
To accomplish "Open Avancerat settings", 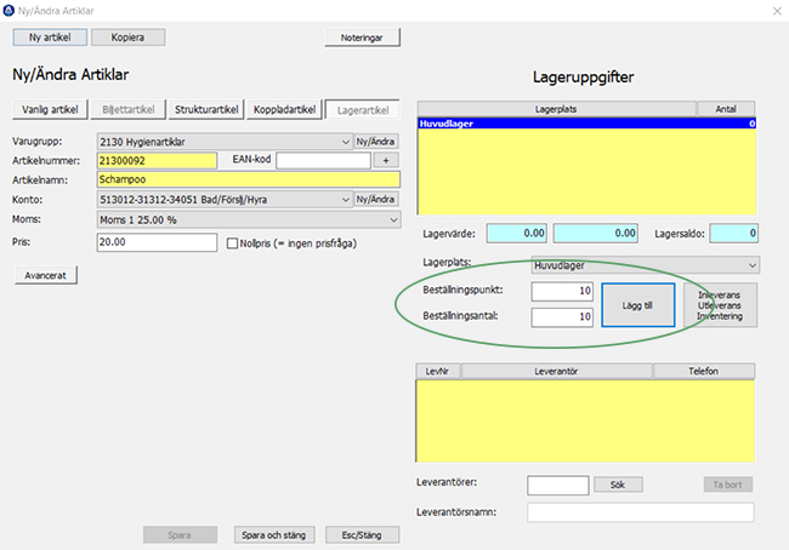I will point(46,275).
